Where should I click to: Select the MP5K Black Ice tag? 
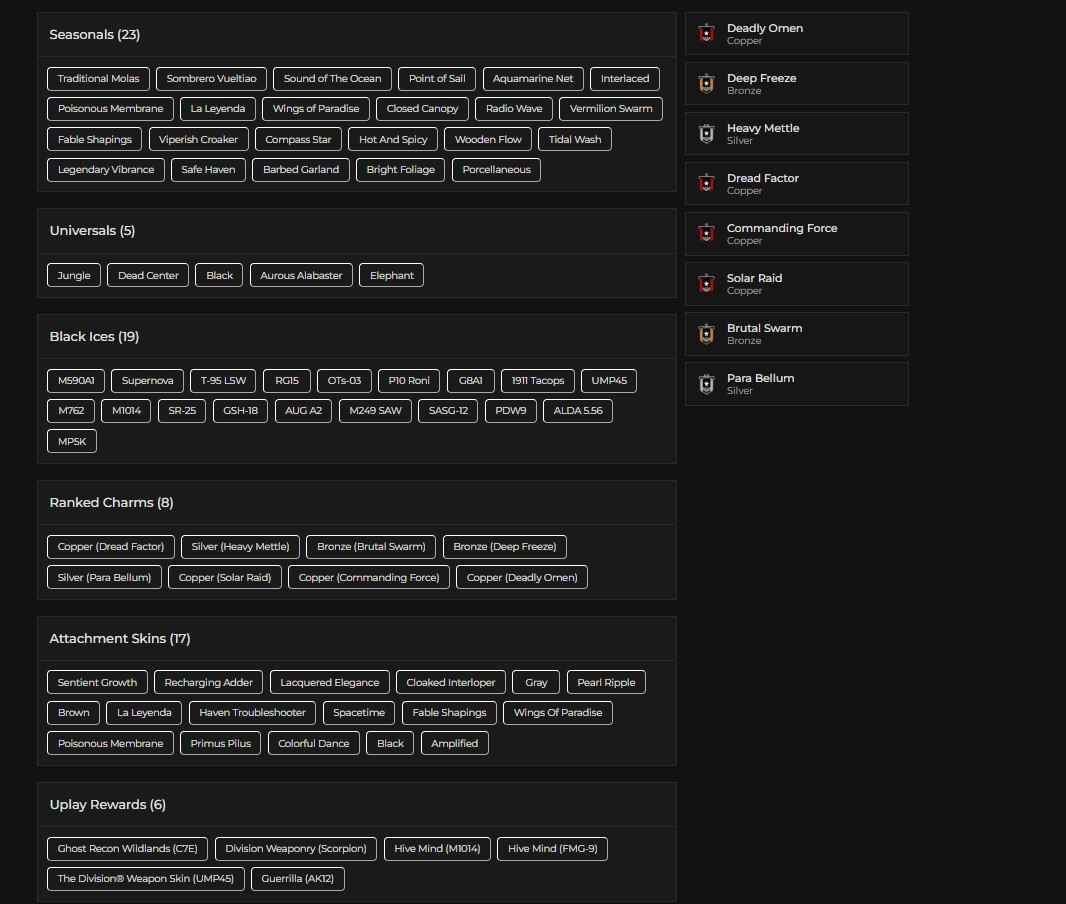tap(72, 441)
